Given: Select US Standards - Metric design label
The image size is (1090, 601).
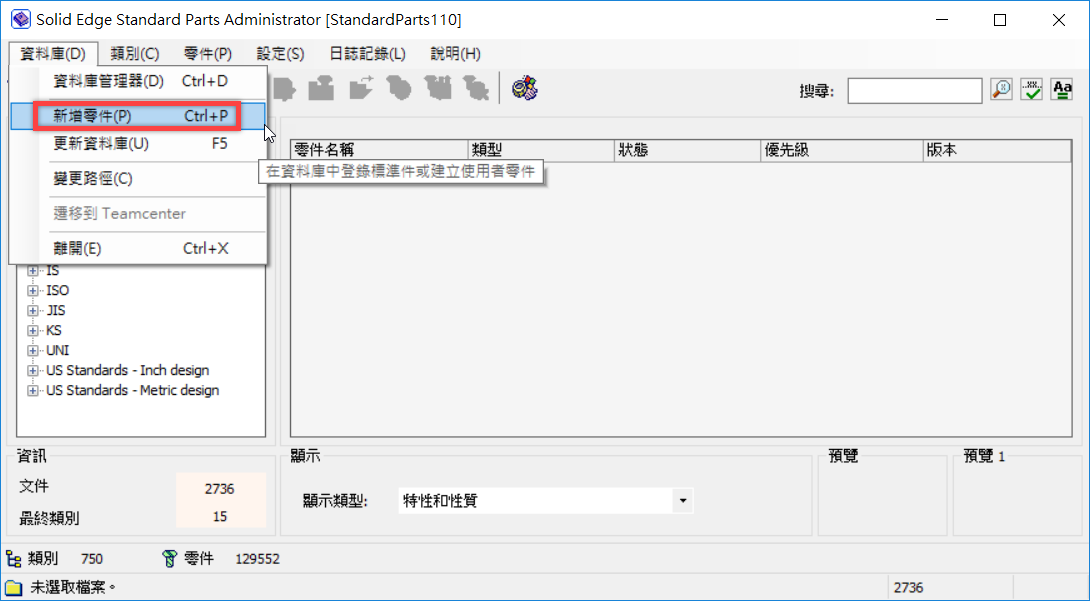Looking at the screenshot, I should pyautogui.click(x=133, y=390).
